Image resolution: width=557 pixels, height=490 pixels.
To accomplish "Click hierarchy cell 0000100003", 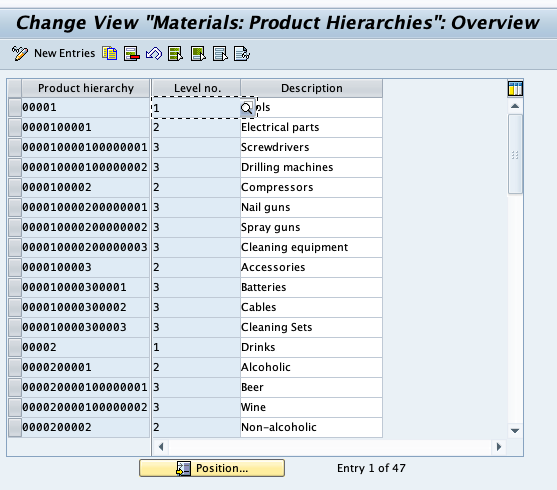I will (x=86, y=268).
